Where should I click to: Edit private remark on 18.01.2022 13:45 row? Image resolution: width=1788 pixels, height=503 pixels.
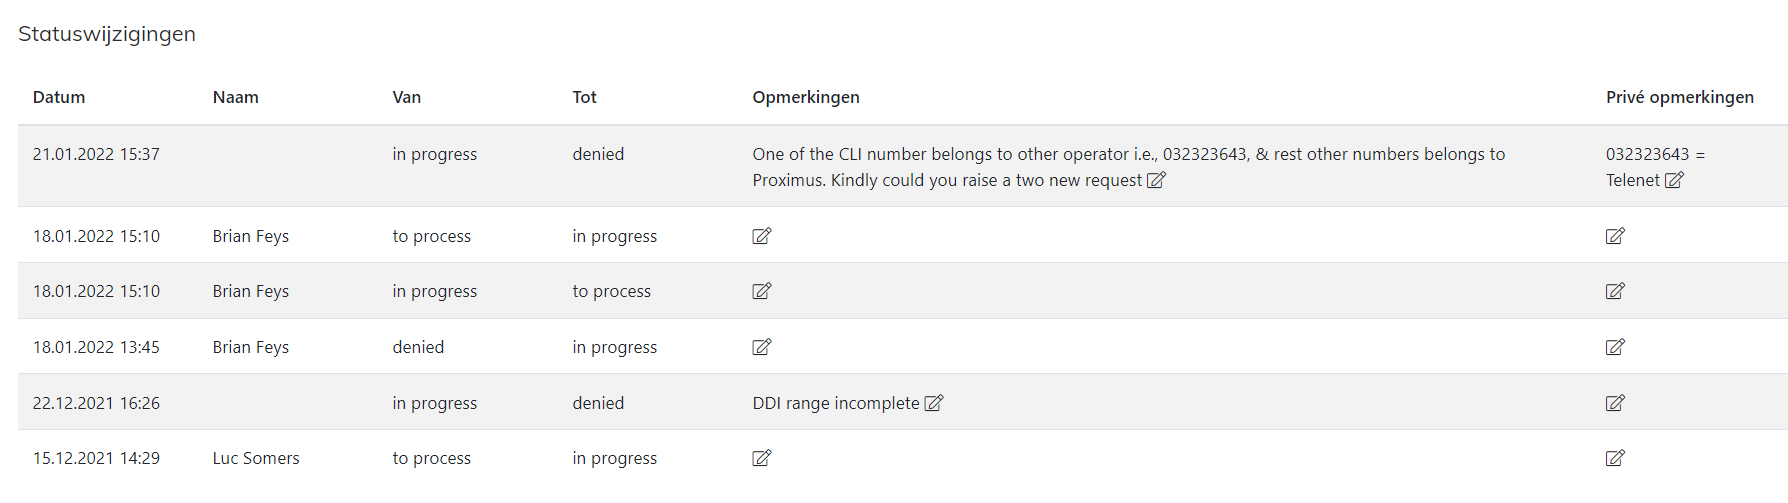pos(1615,347)
